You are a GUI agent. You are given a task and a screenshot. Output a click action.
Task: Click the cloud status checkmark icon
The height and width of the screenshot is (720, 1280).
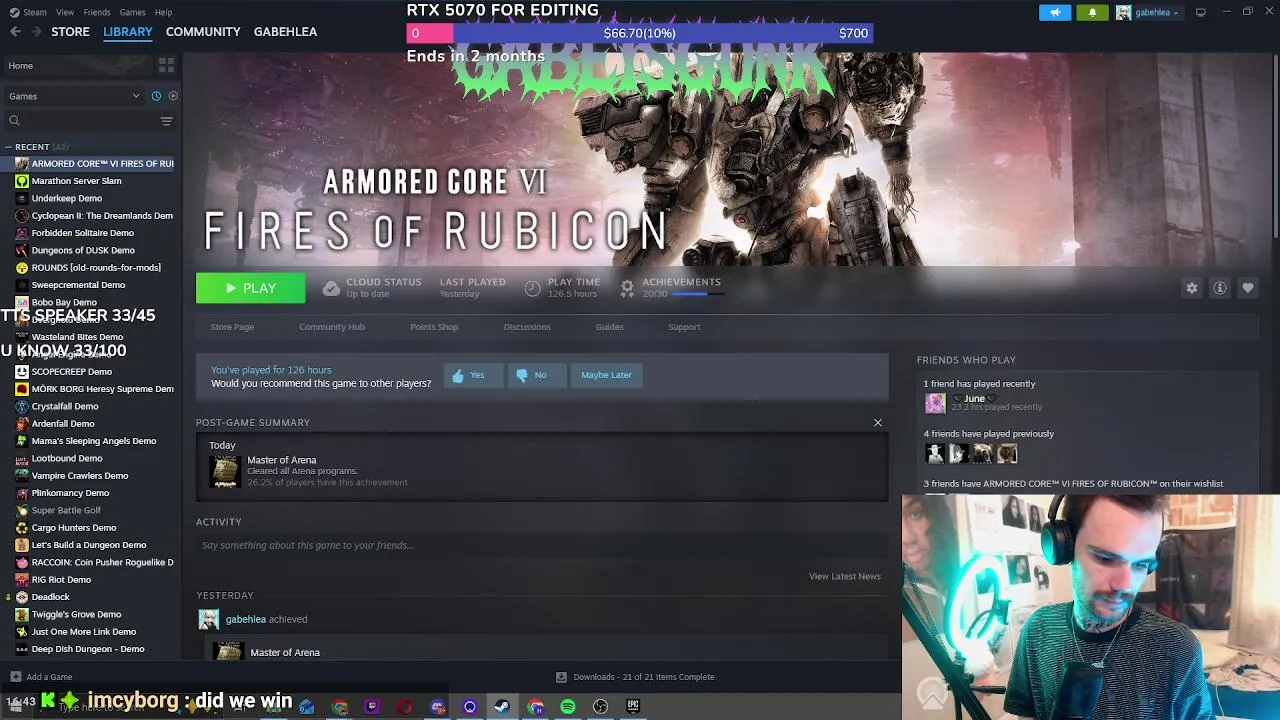pyautogui.click(x=331, y=288)
